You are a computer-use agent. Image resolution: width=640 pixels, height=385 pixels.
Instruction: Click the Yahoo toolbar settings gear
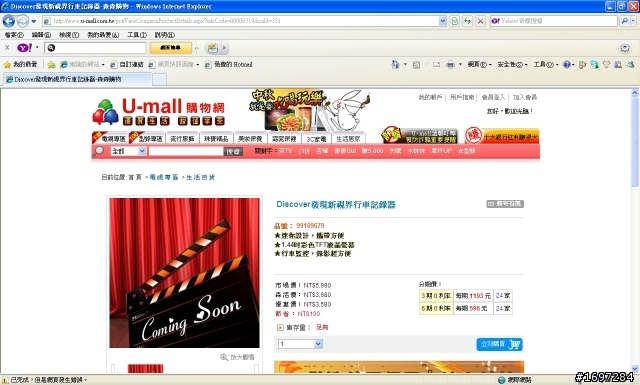(x=625, y=48)
